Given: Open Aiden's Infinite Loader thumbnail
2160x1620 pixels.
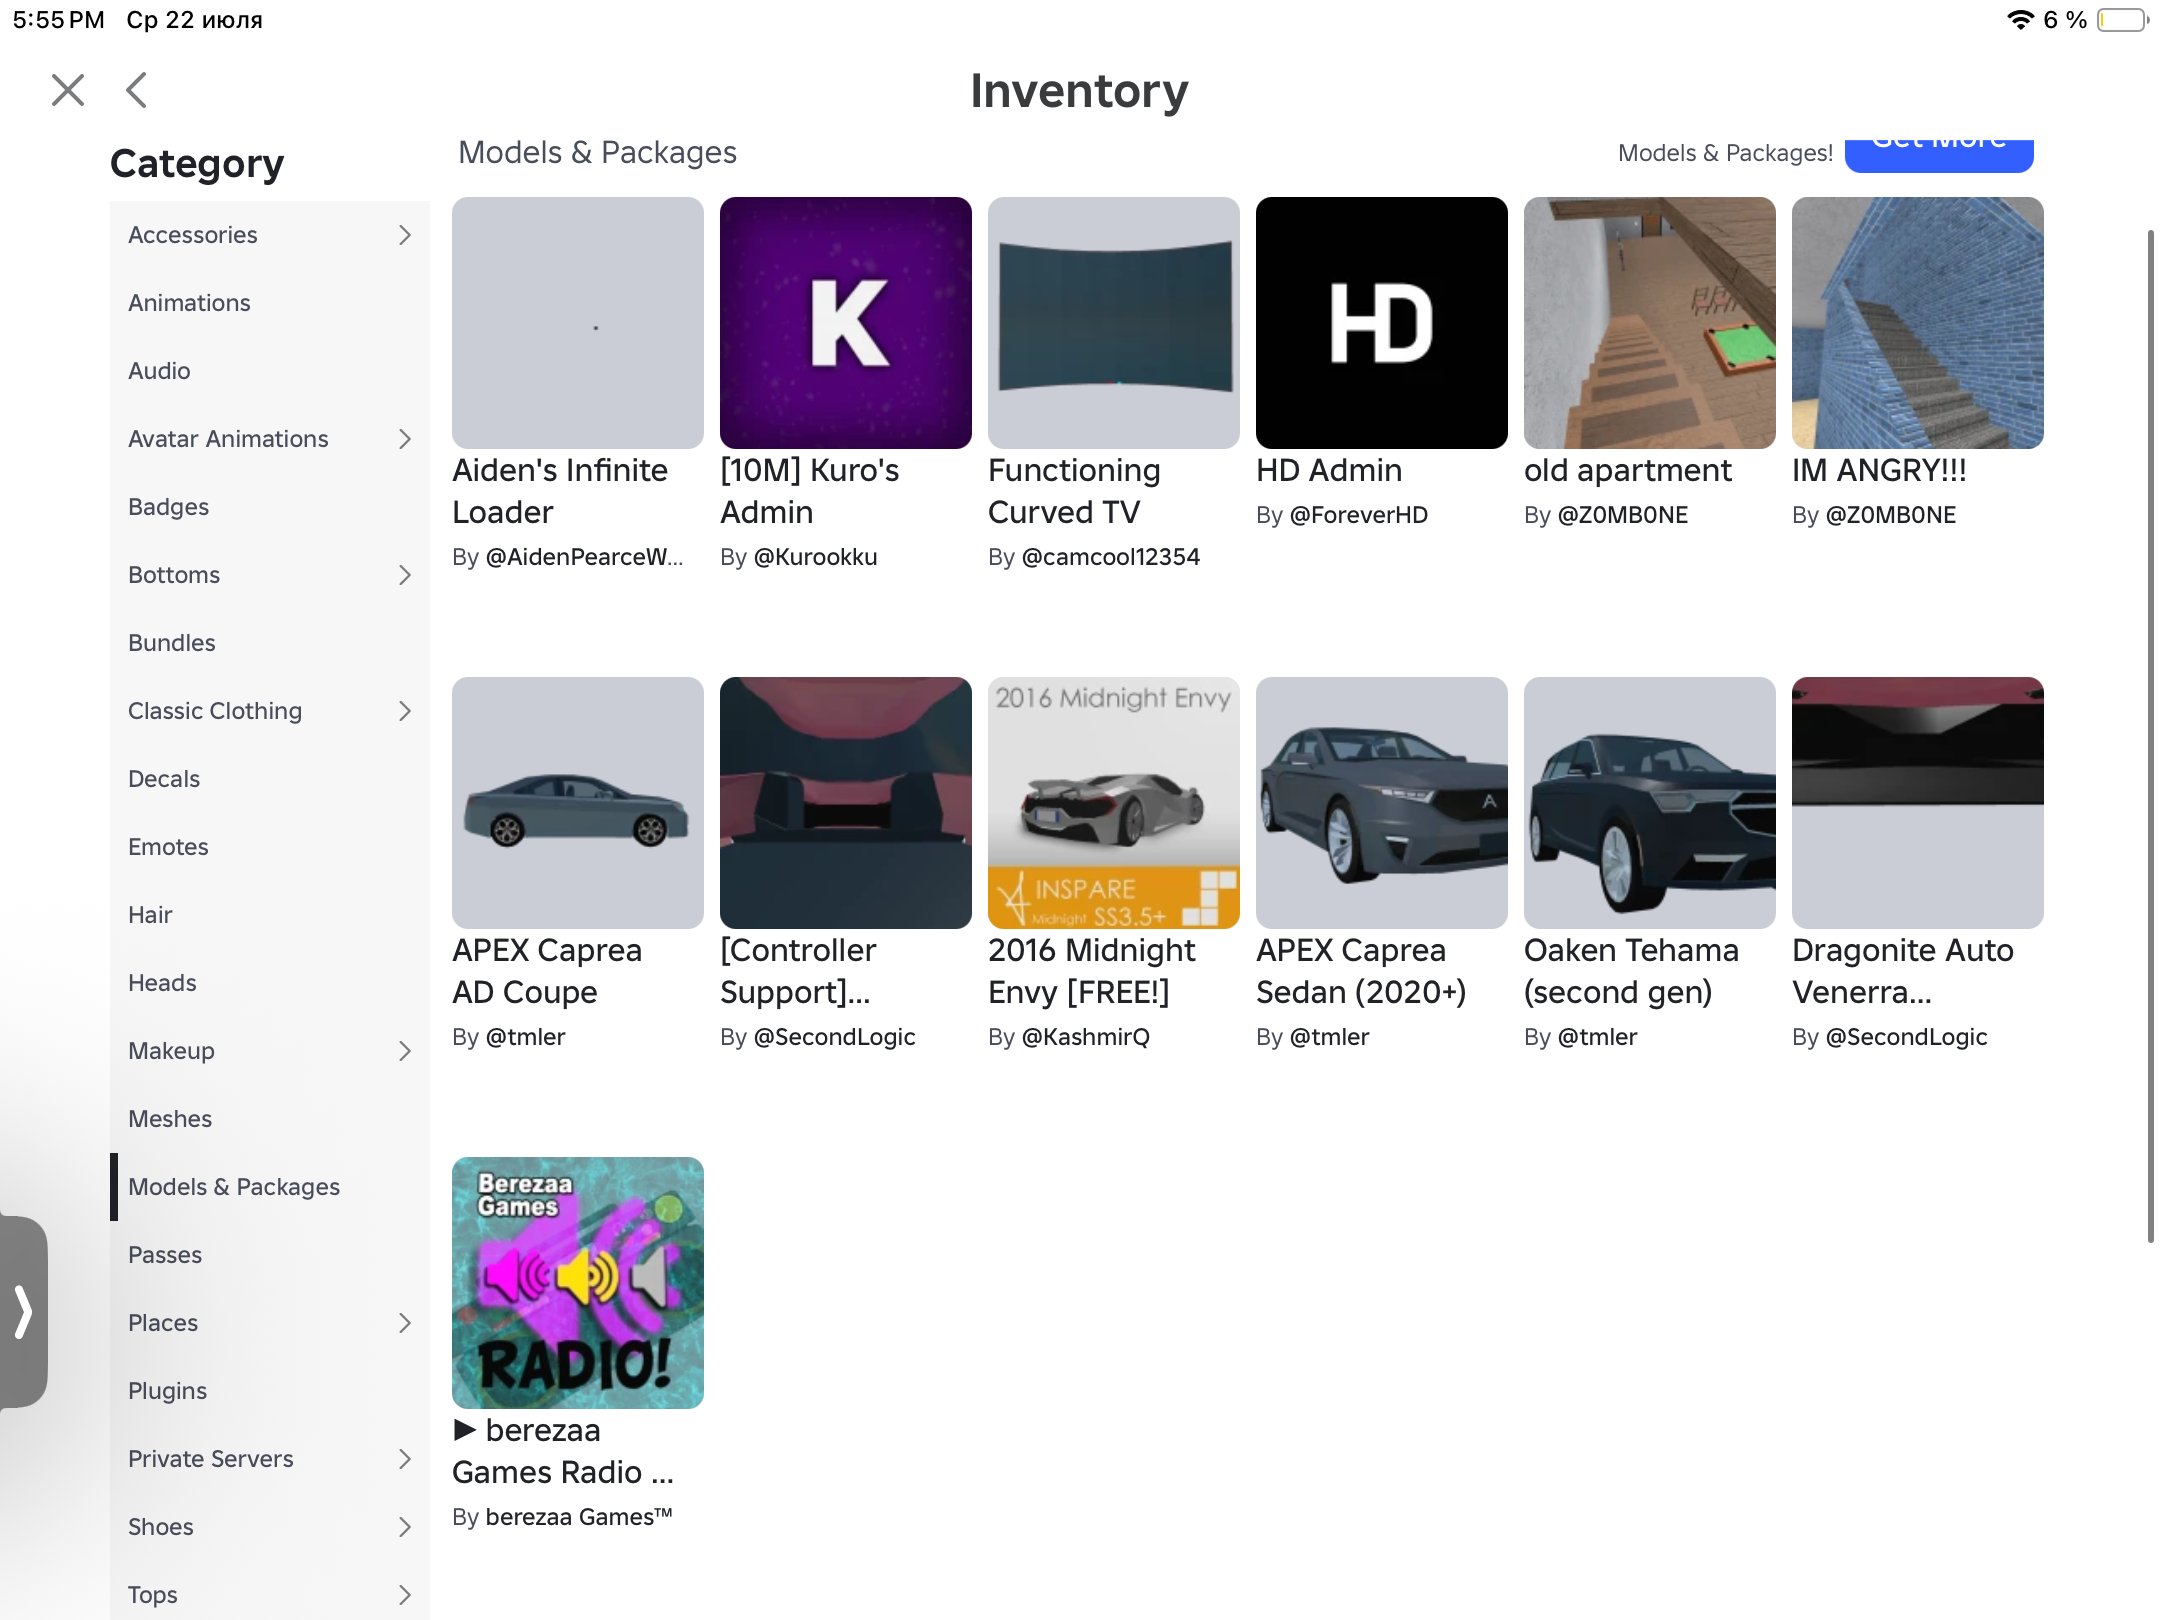Looking at the screenshot, I should click(577, 323).
